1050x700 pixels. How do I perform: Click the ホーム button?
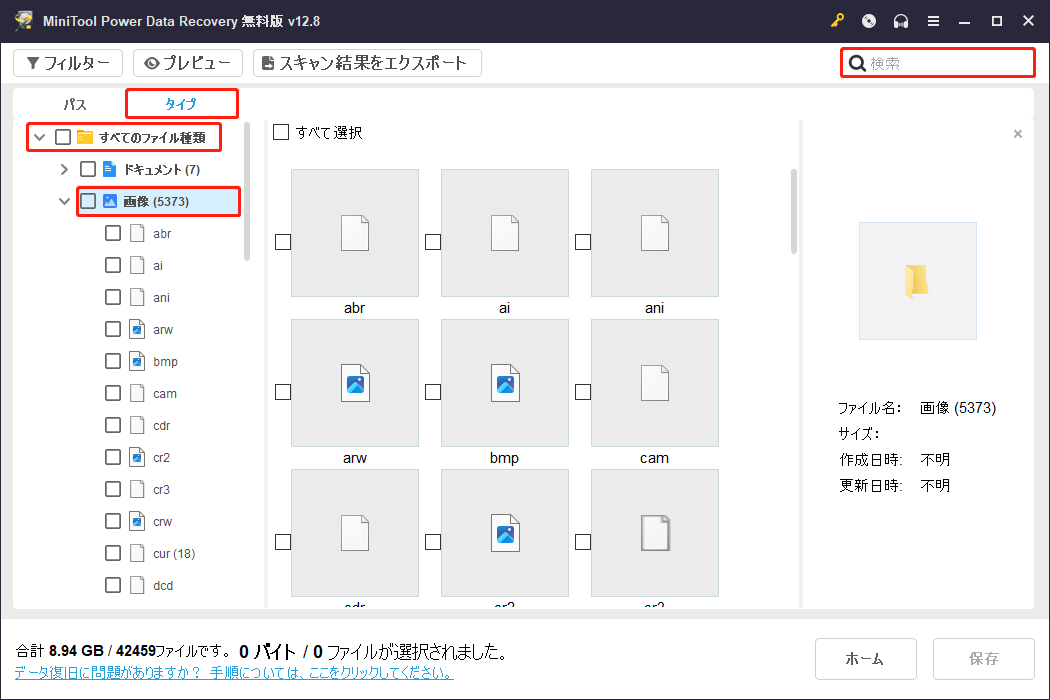tap(866, 658)
